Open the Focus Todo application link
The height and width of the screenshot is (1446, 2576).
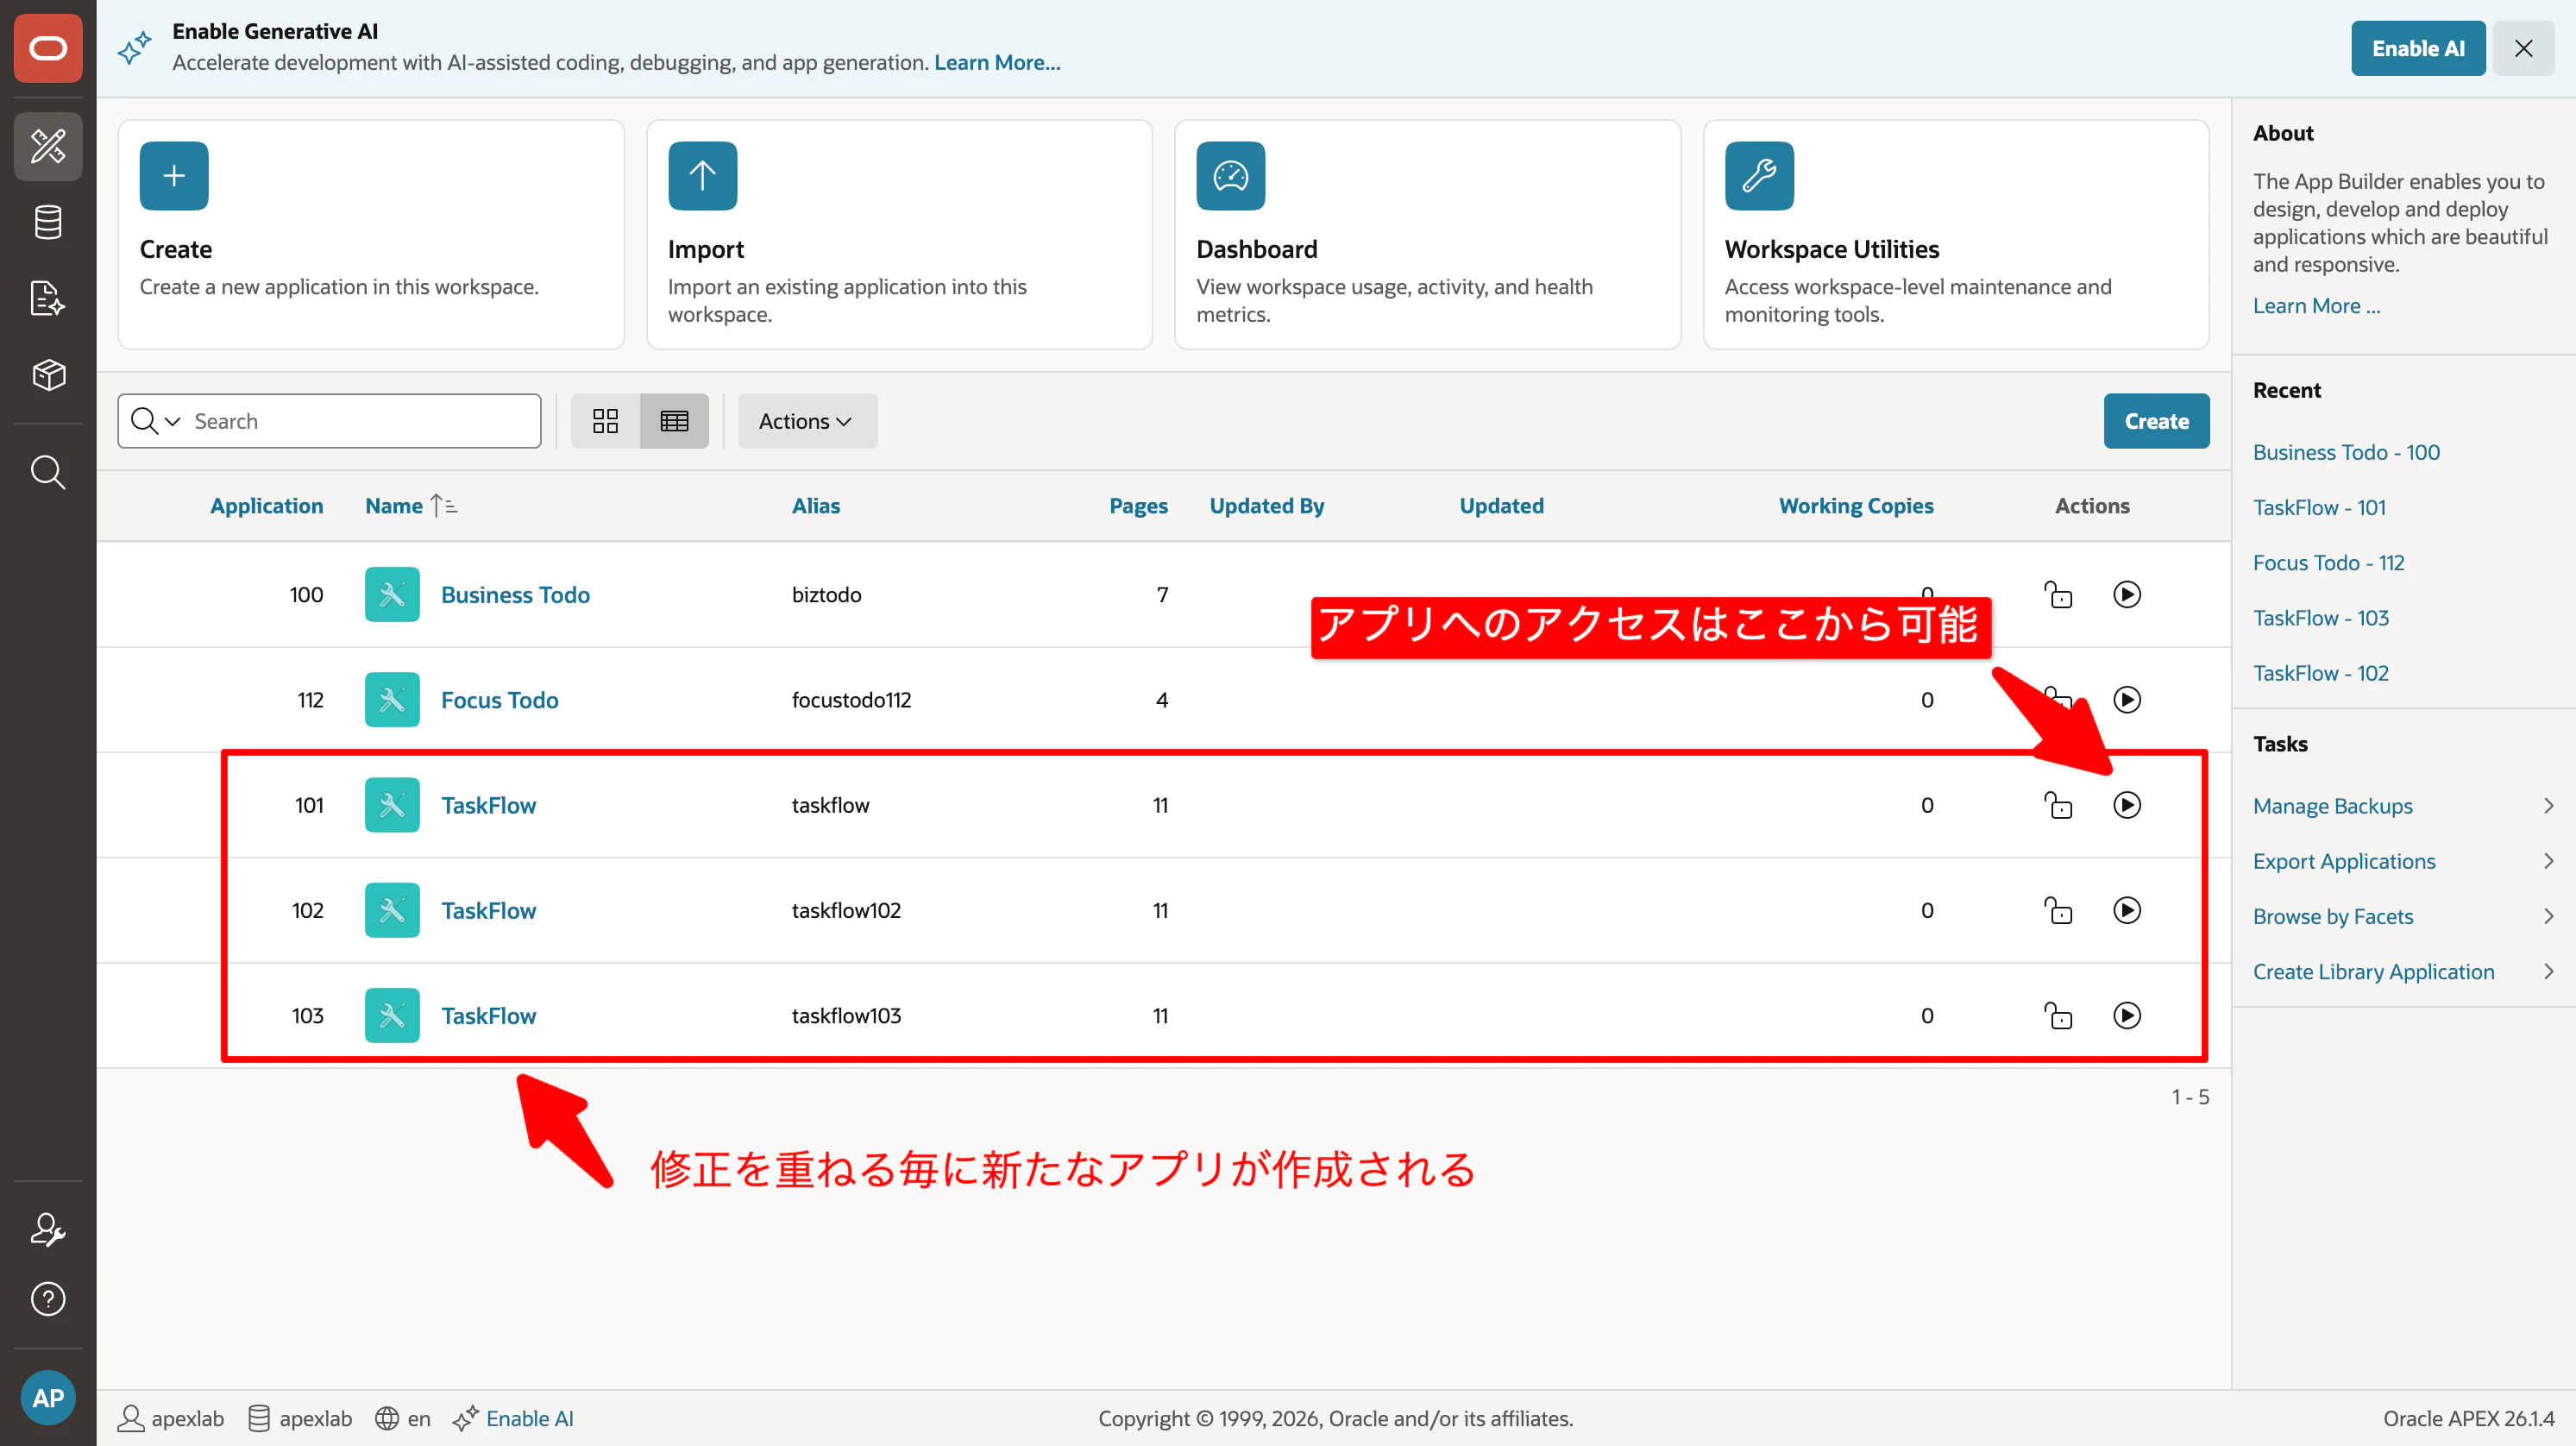pos(499,700)
